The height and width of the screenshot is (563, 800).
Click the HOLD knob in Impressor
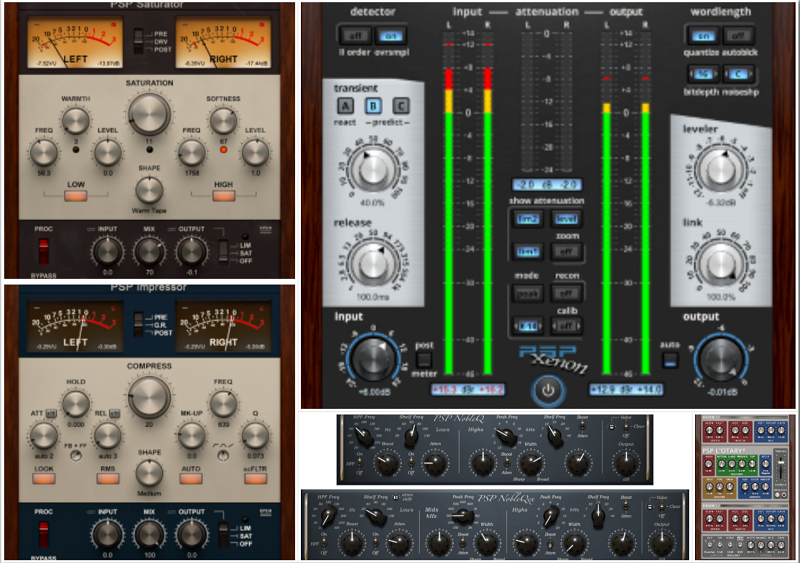pyautogui.click(x=76, y=404)
